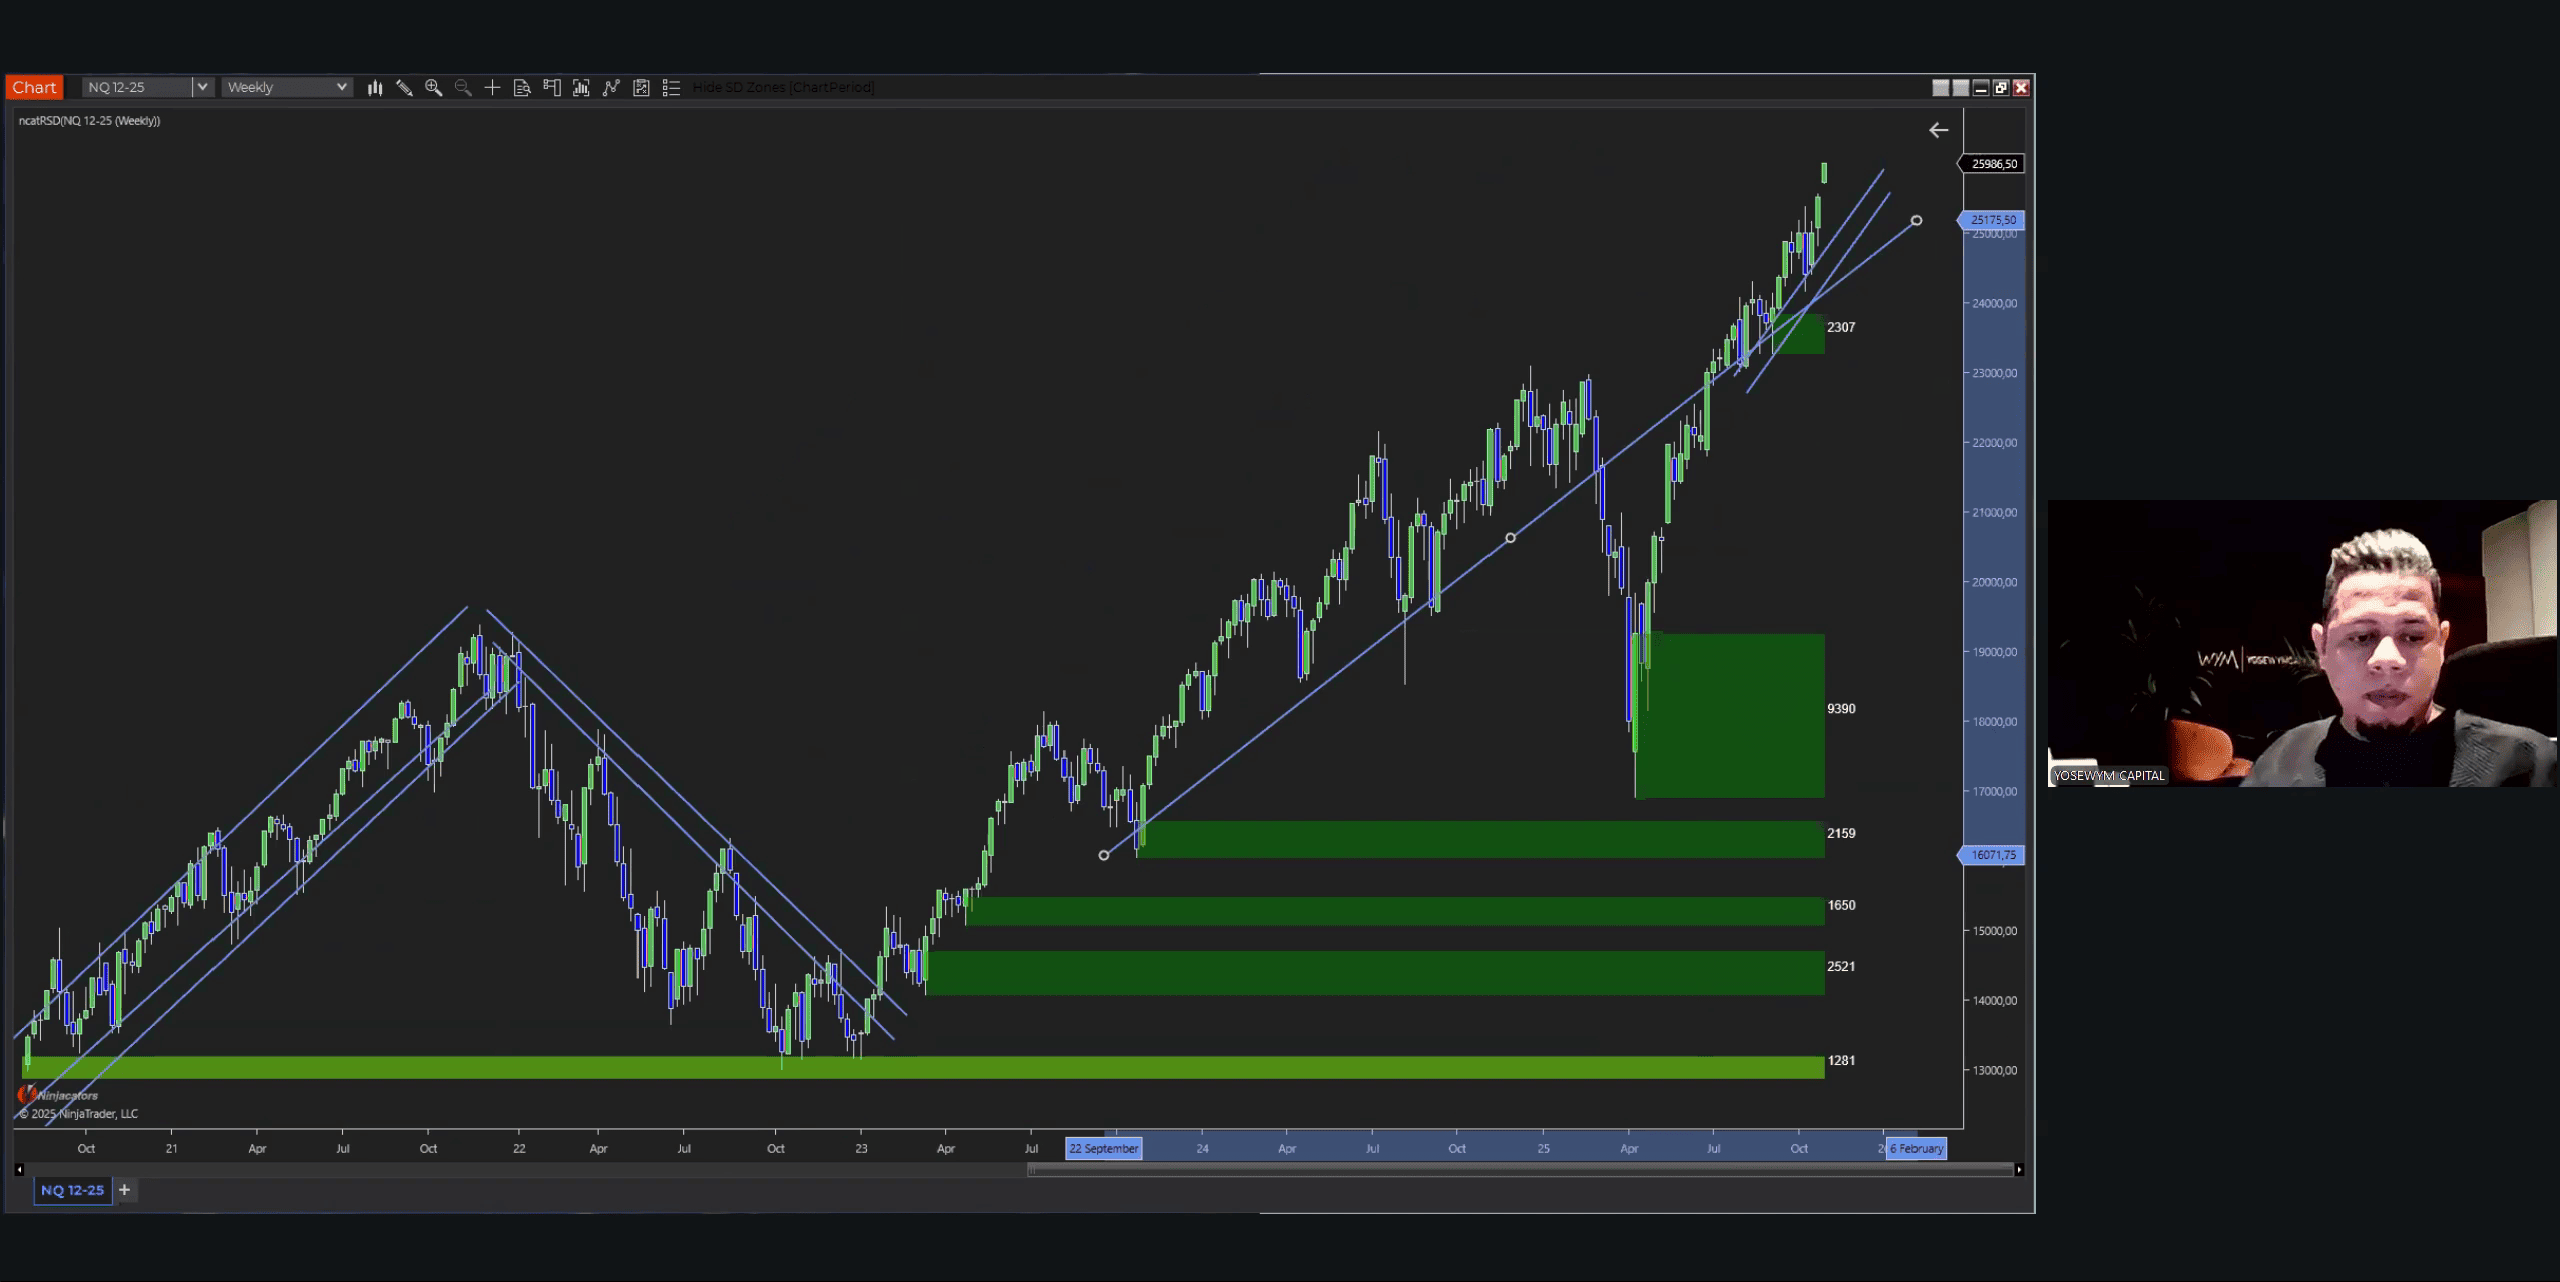Open the Weekly interval dropdown

pos(287,87)
